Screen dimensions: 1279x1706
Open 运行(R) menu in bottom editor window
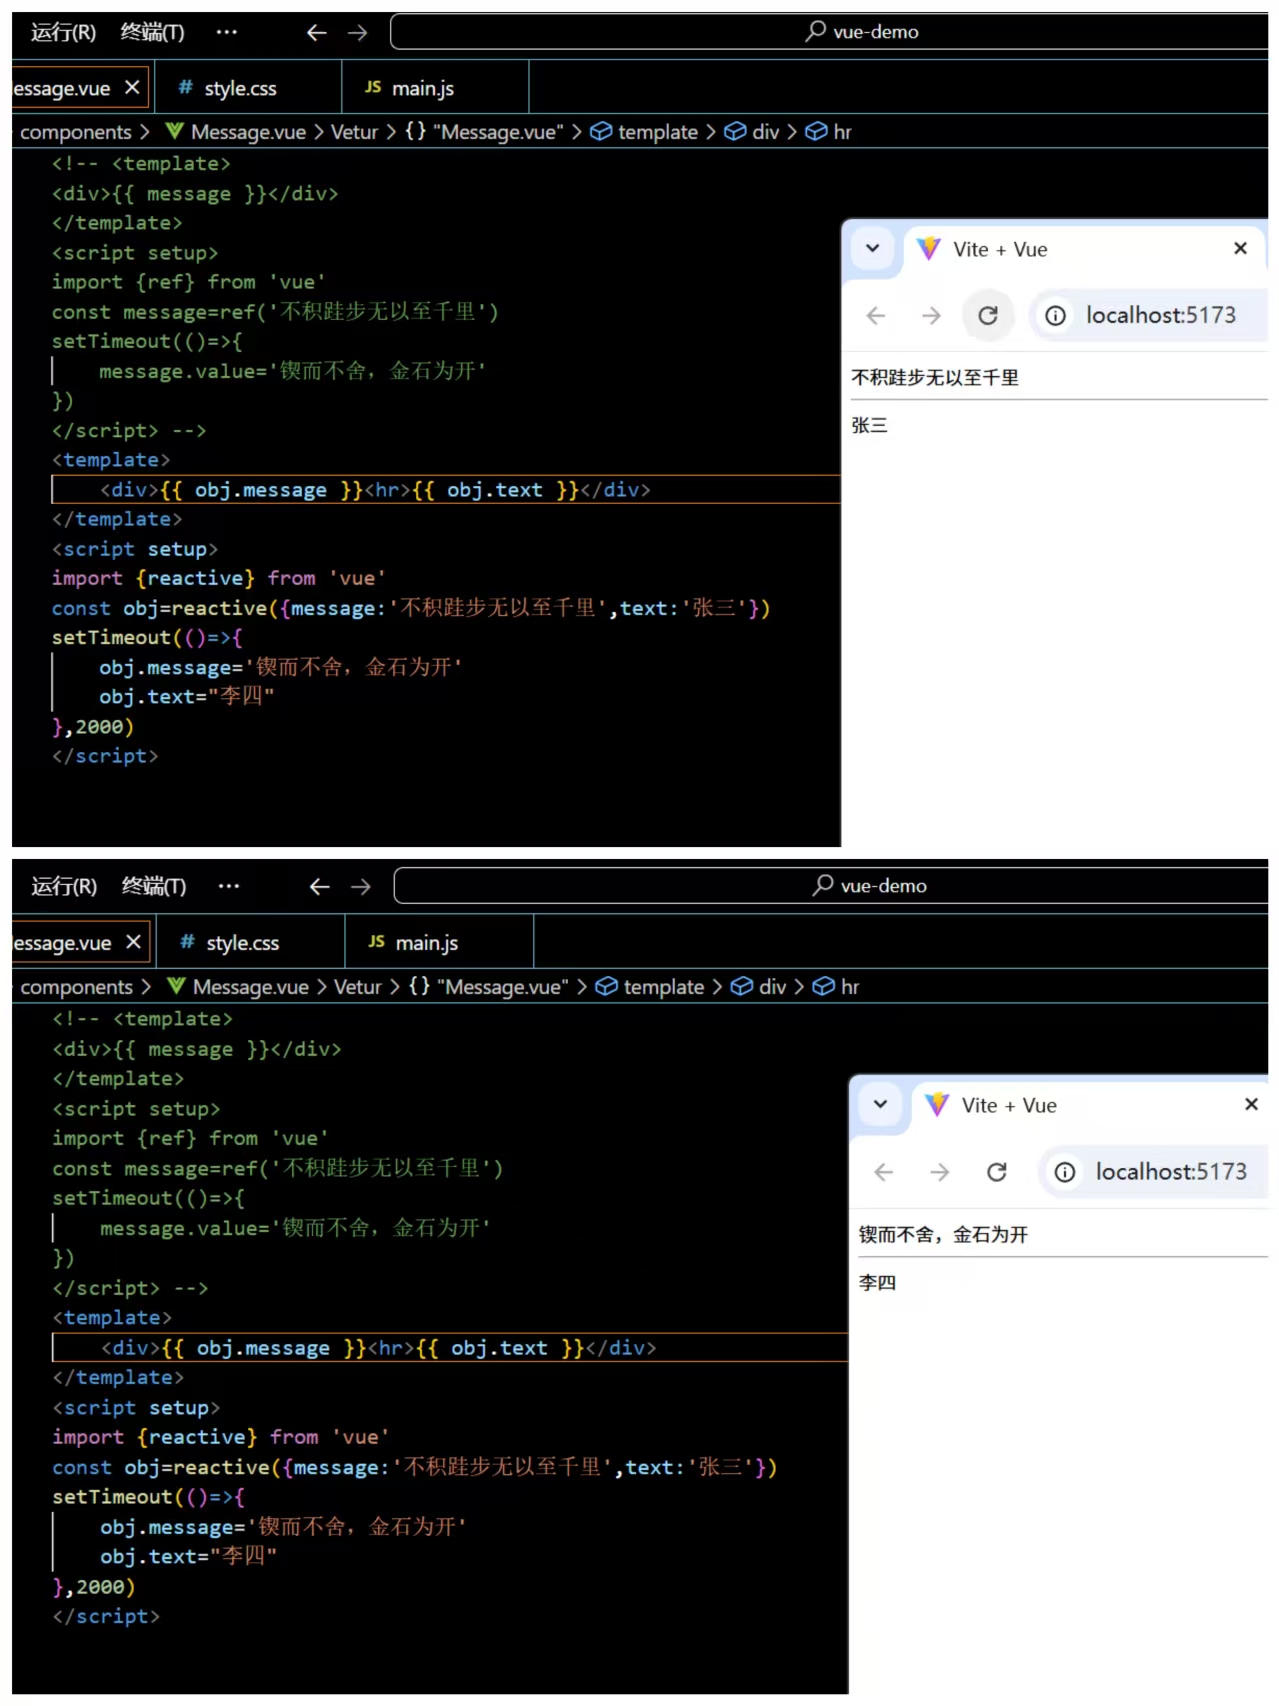[x=64, y=887]
